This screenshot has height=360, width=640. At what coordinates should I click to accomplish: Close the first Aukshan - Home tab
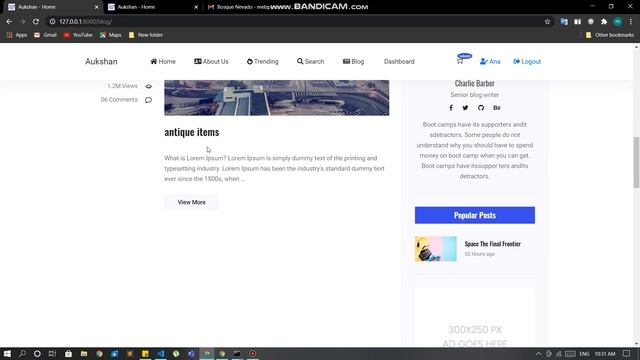pos(96,7)
